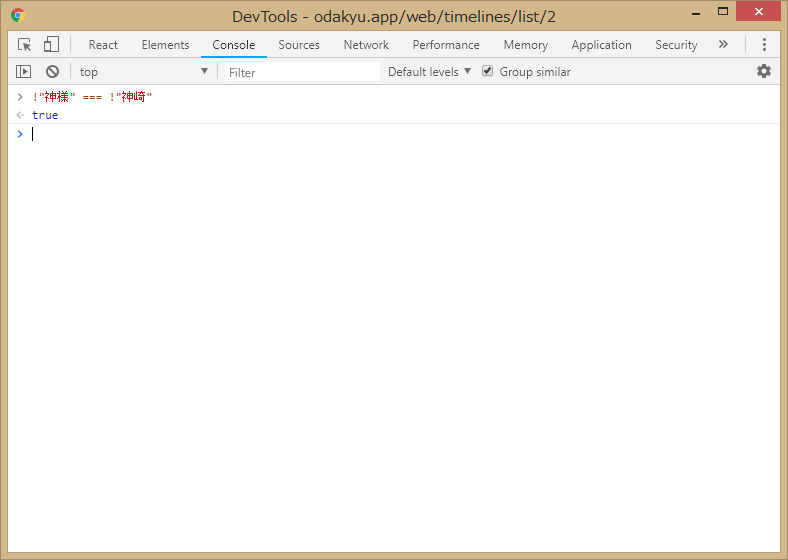This screenshot has height=560, width=788.
Task: Open the DevTools three-dot customize menu
Action: [x=764, y=45]
